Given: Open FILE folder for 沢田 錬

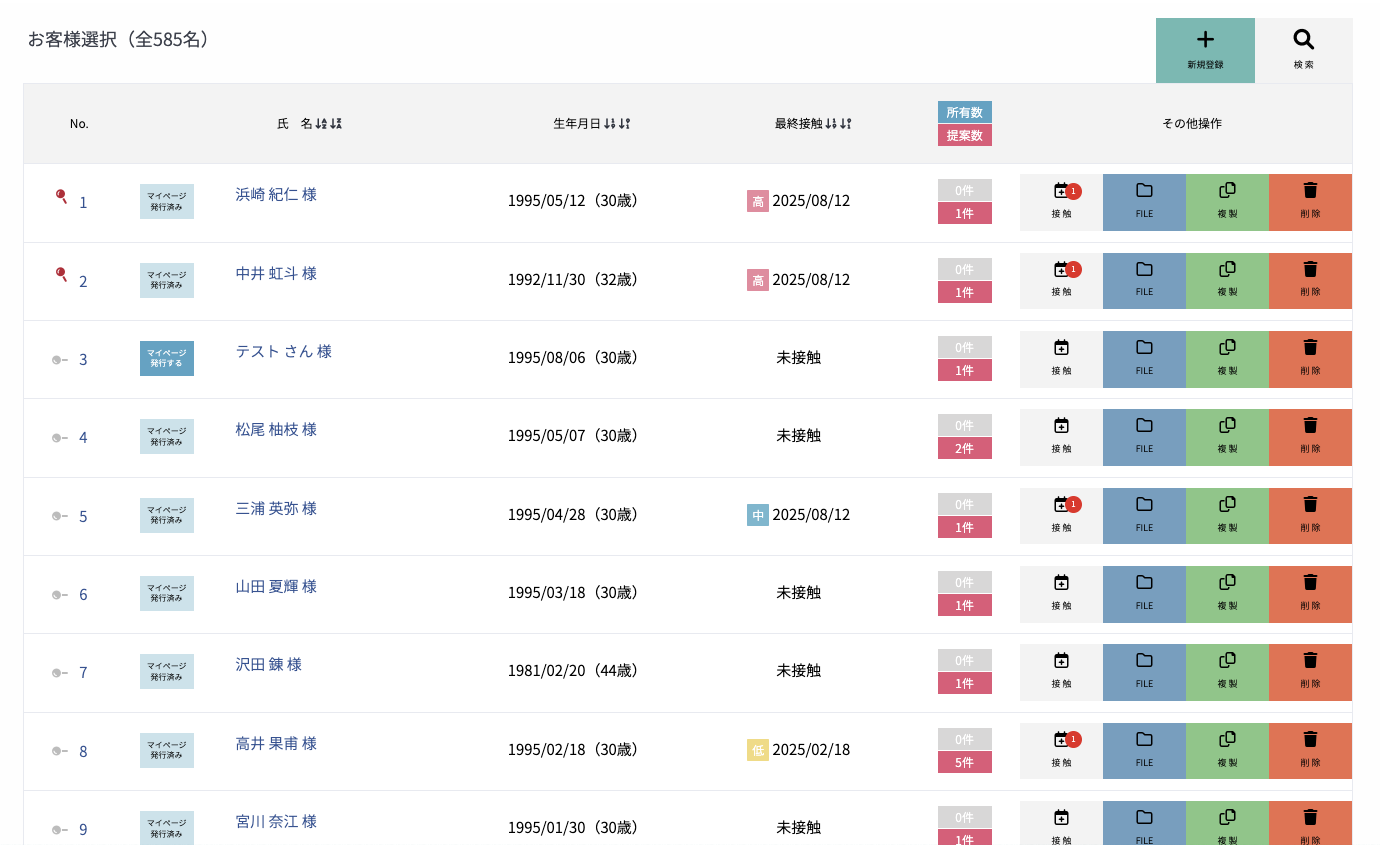Looking at the screenshot, I should [x=1144, y=672].
